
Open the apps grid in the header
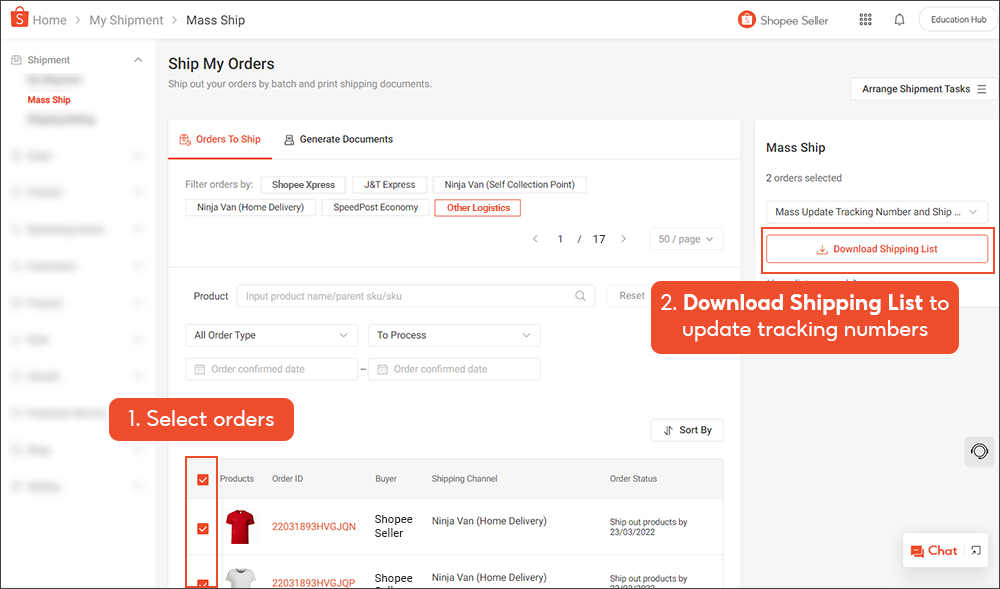(x=865, y=19)
